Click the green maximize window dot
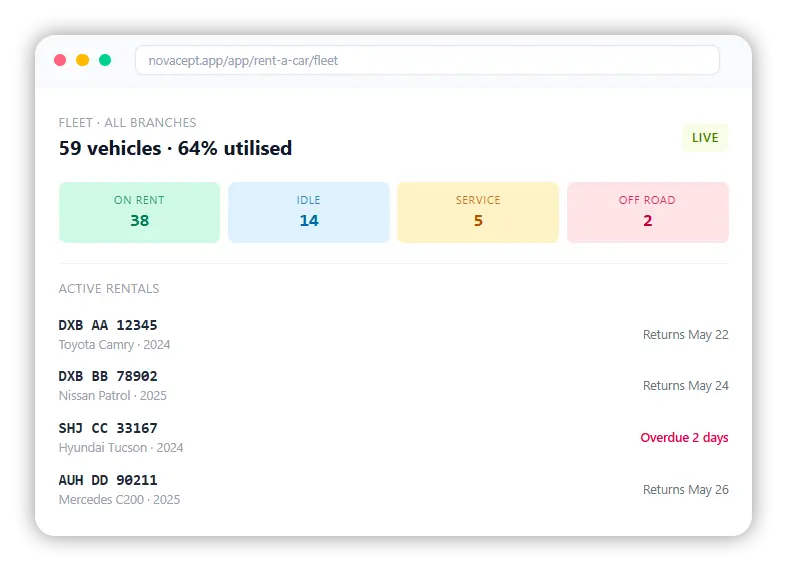 [x=105, y=60]
